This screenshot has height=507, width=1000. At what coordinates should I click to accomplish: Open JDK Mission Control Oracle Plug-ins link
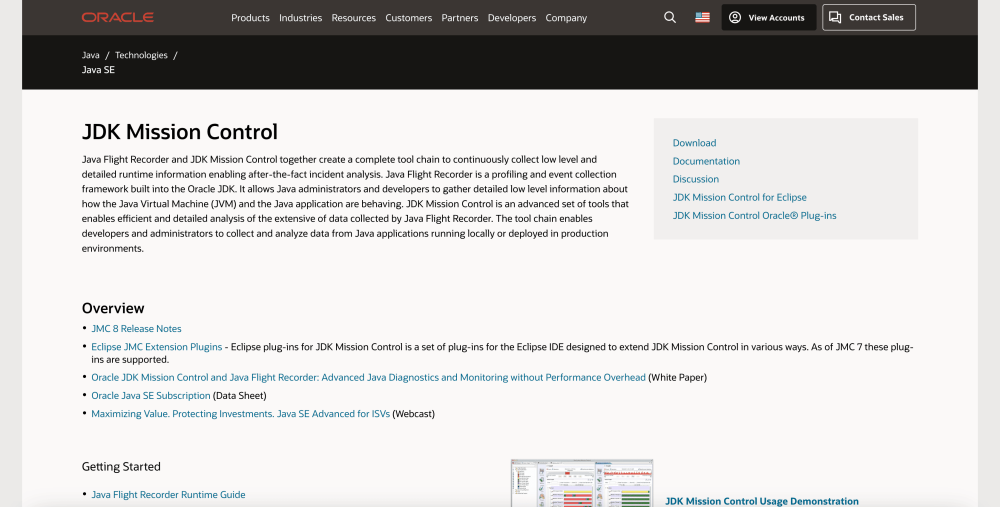(754, 216)
